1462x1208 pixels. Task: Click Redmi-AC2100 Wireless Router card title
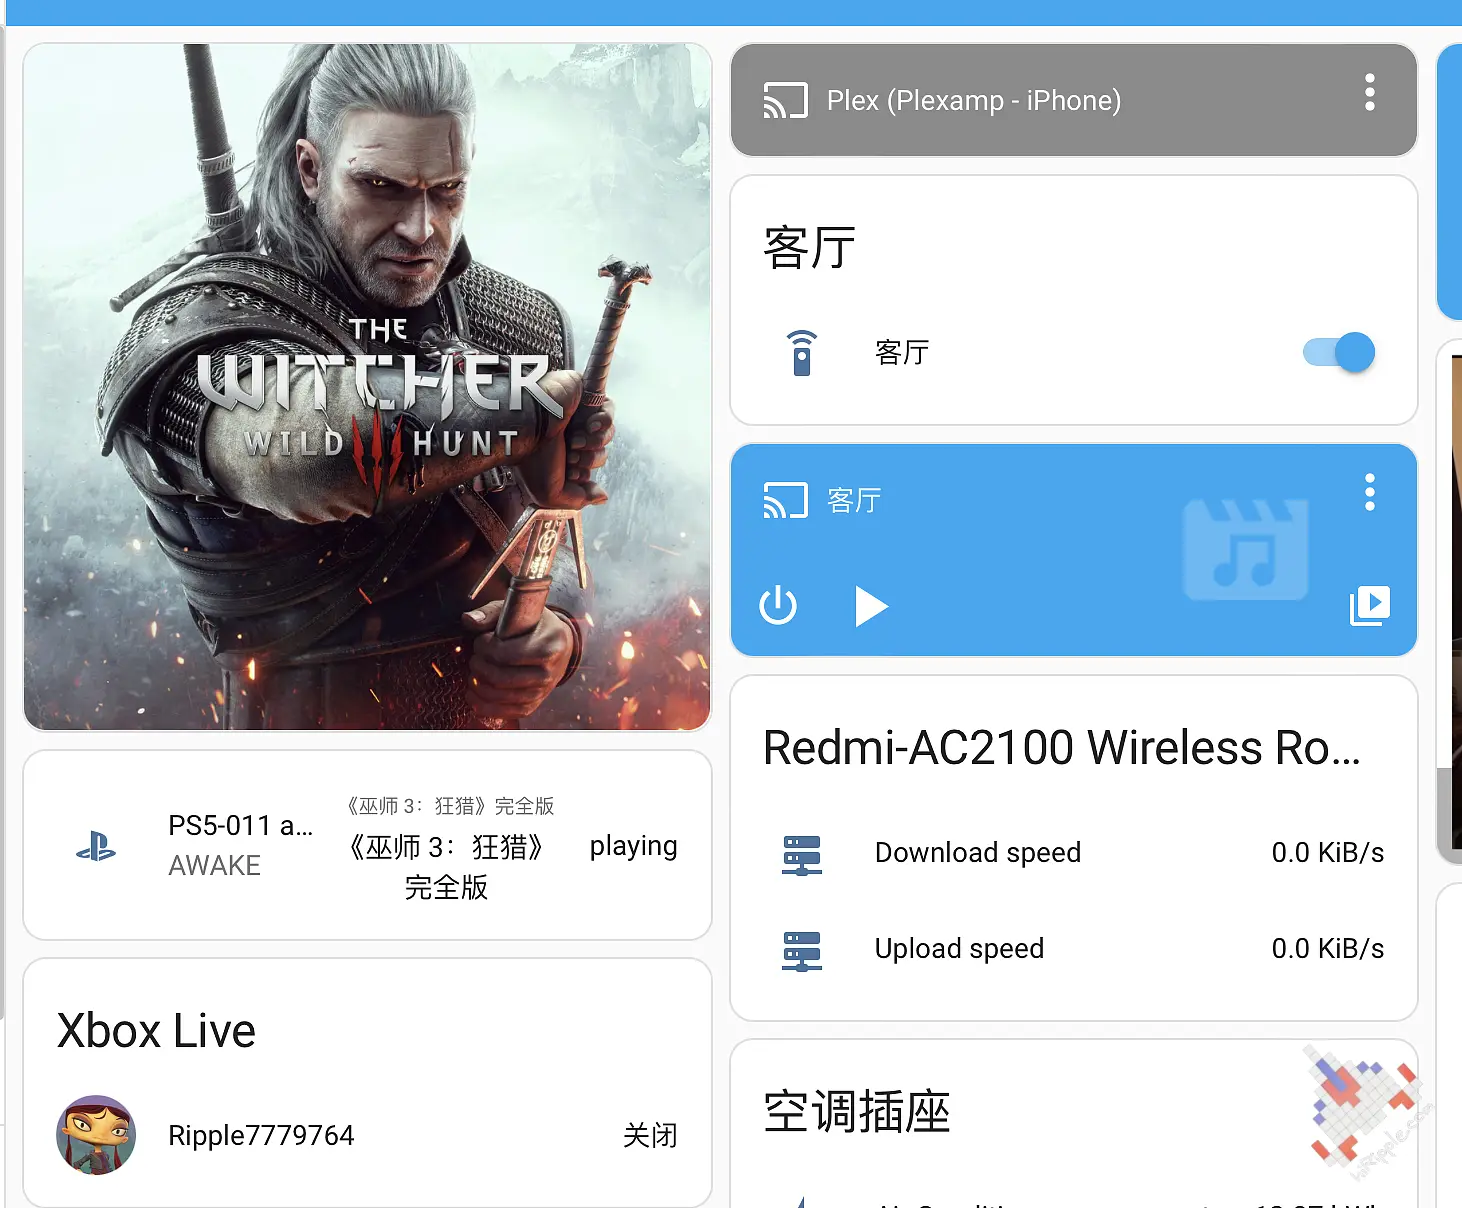[x=1062, y=748]
